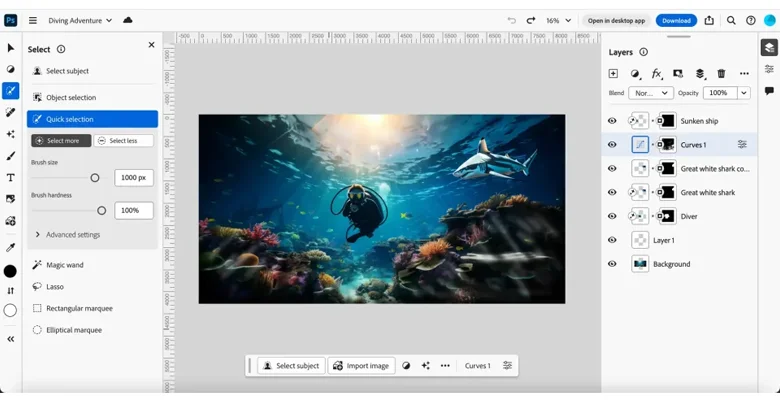Select the healing brush tool
This screenshot has width=780, height=400.
[10, 112]
